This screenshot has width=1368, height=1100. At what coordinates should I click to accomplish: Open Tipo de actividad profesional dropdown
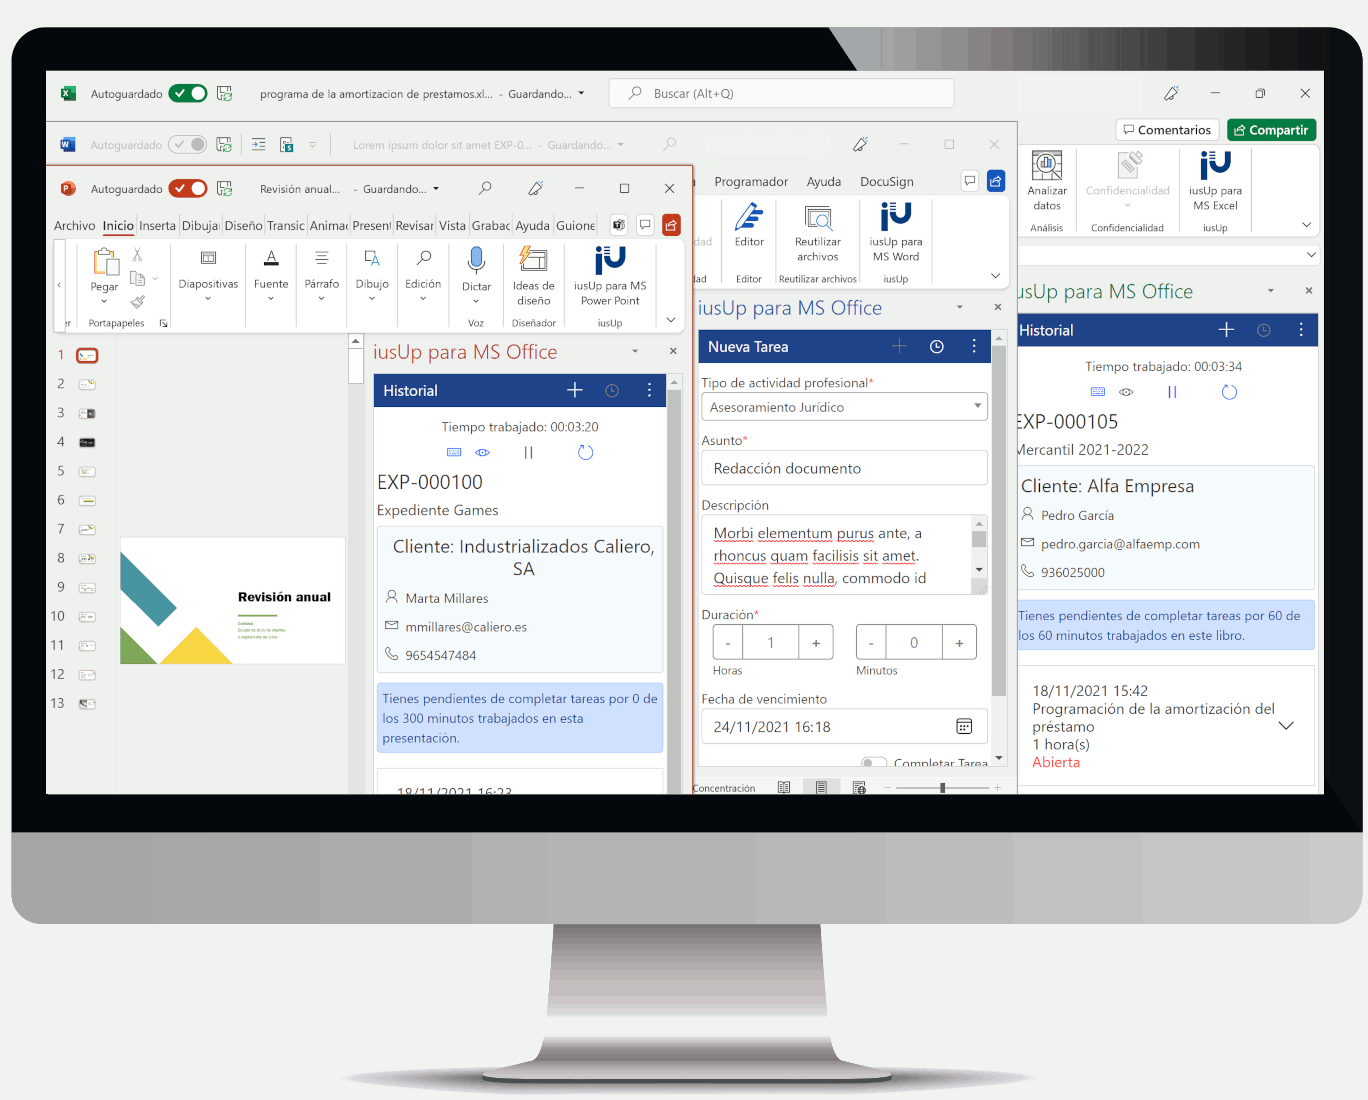pos(844,407)
